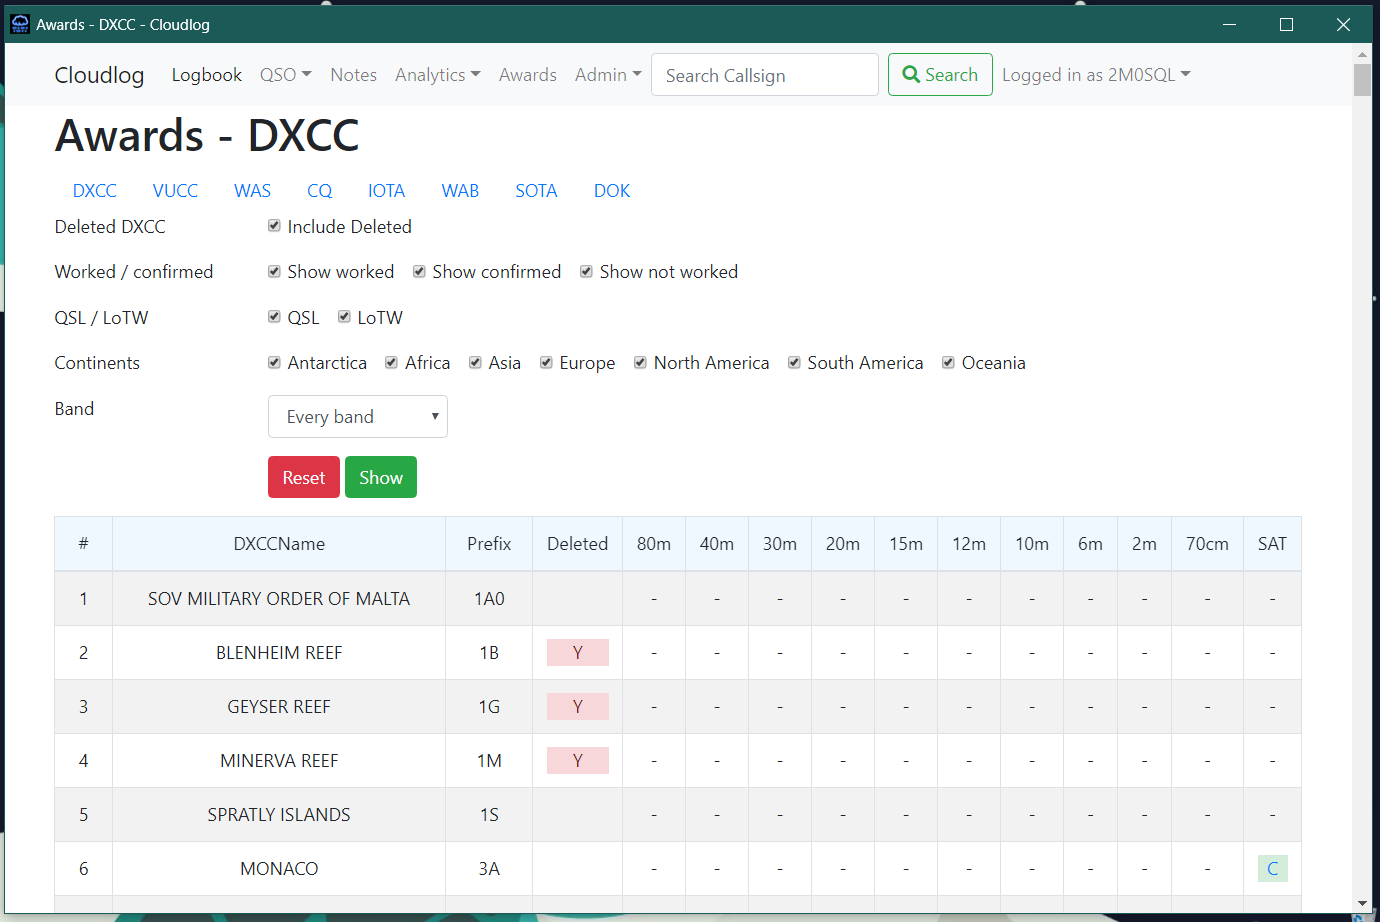The image size is (1380, 922).
Task: Click the green Show button
Action: pyautogui.click(x=381, y=477)
